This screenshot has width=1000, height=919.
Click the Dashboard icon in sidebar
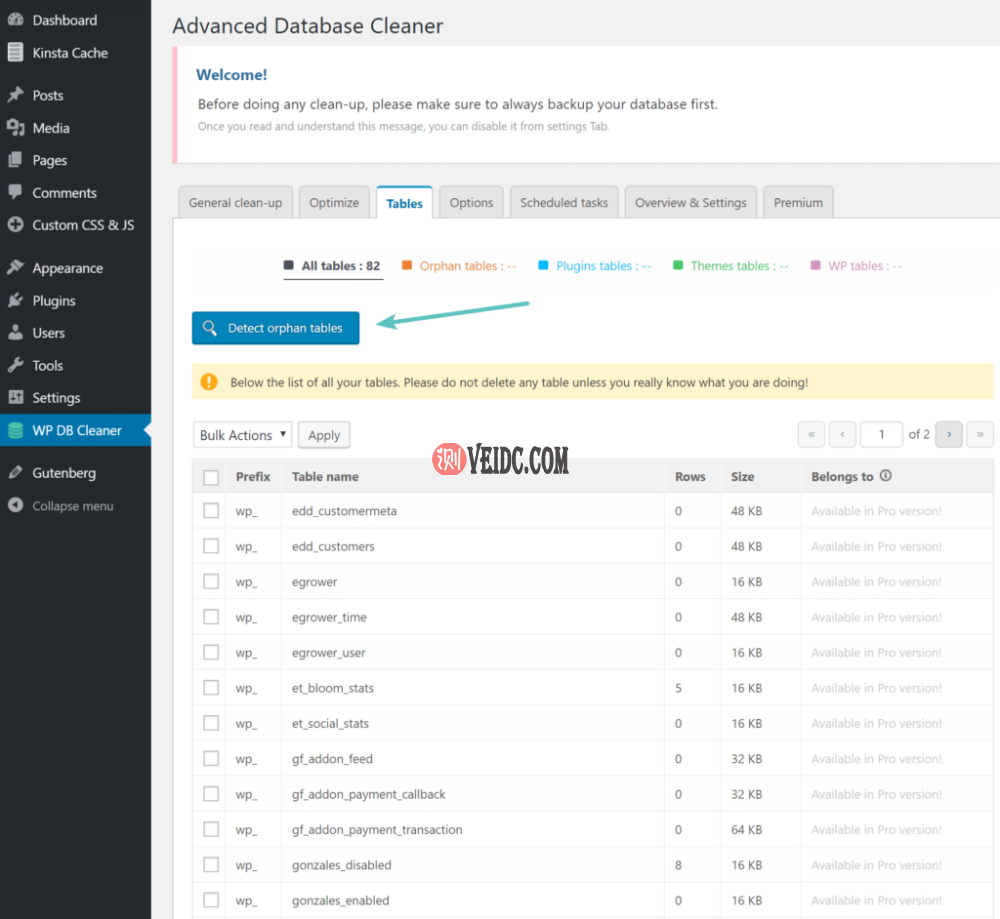pos(15,20)
